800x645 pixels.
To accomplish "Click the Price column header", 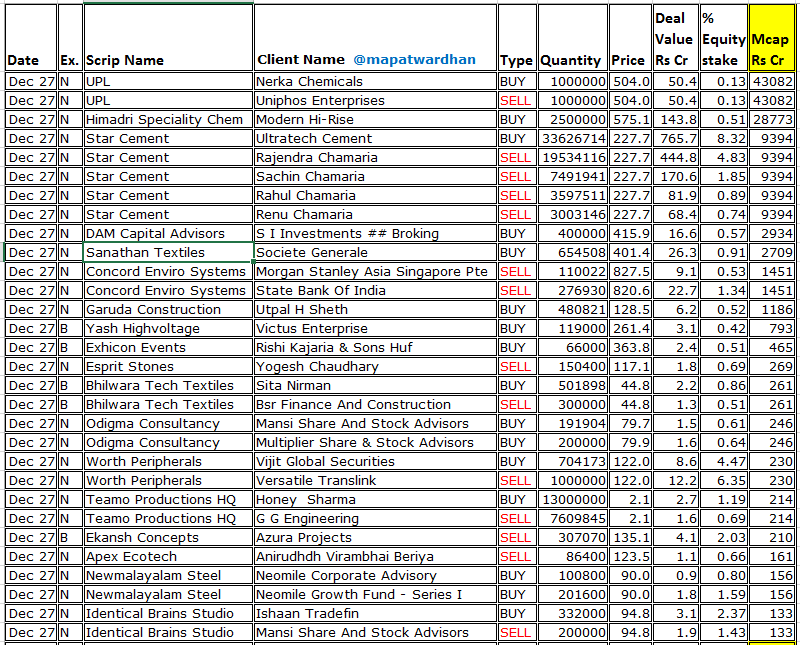I will pos(630,38).
